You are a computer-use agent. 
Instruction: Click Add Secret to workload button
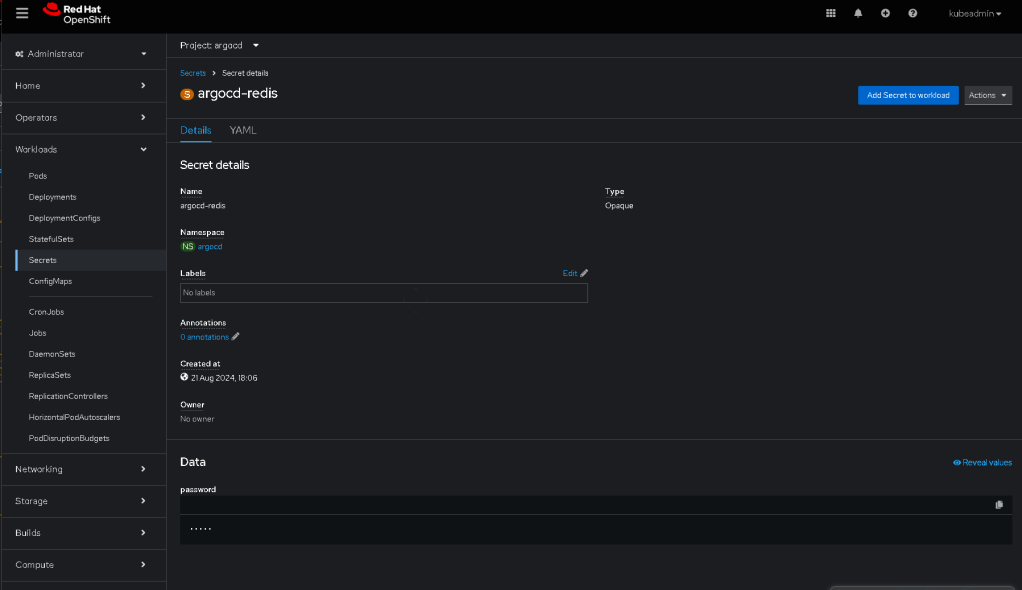pos(908,95)
